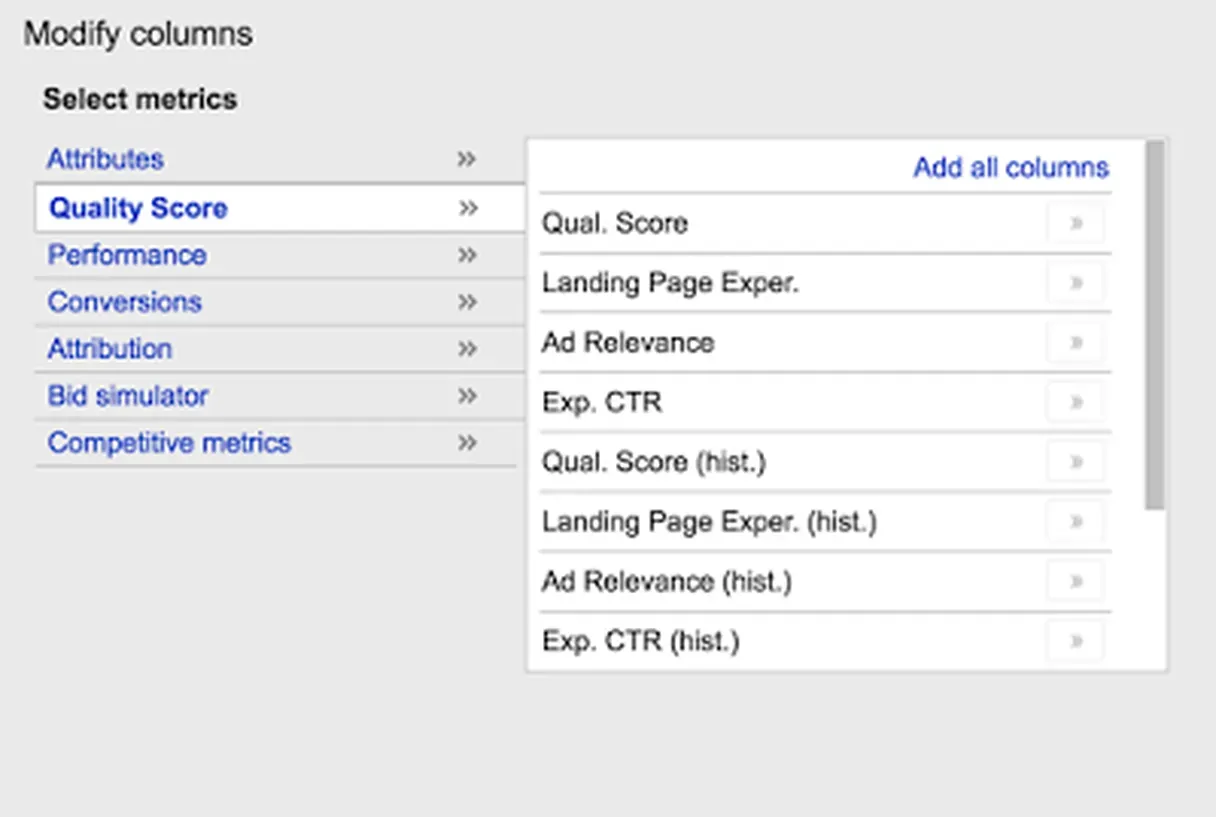The height and width of the screenshot is (817, 1216).
Task: Expand the Bid simulator chevron
Action: point(466,396)
